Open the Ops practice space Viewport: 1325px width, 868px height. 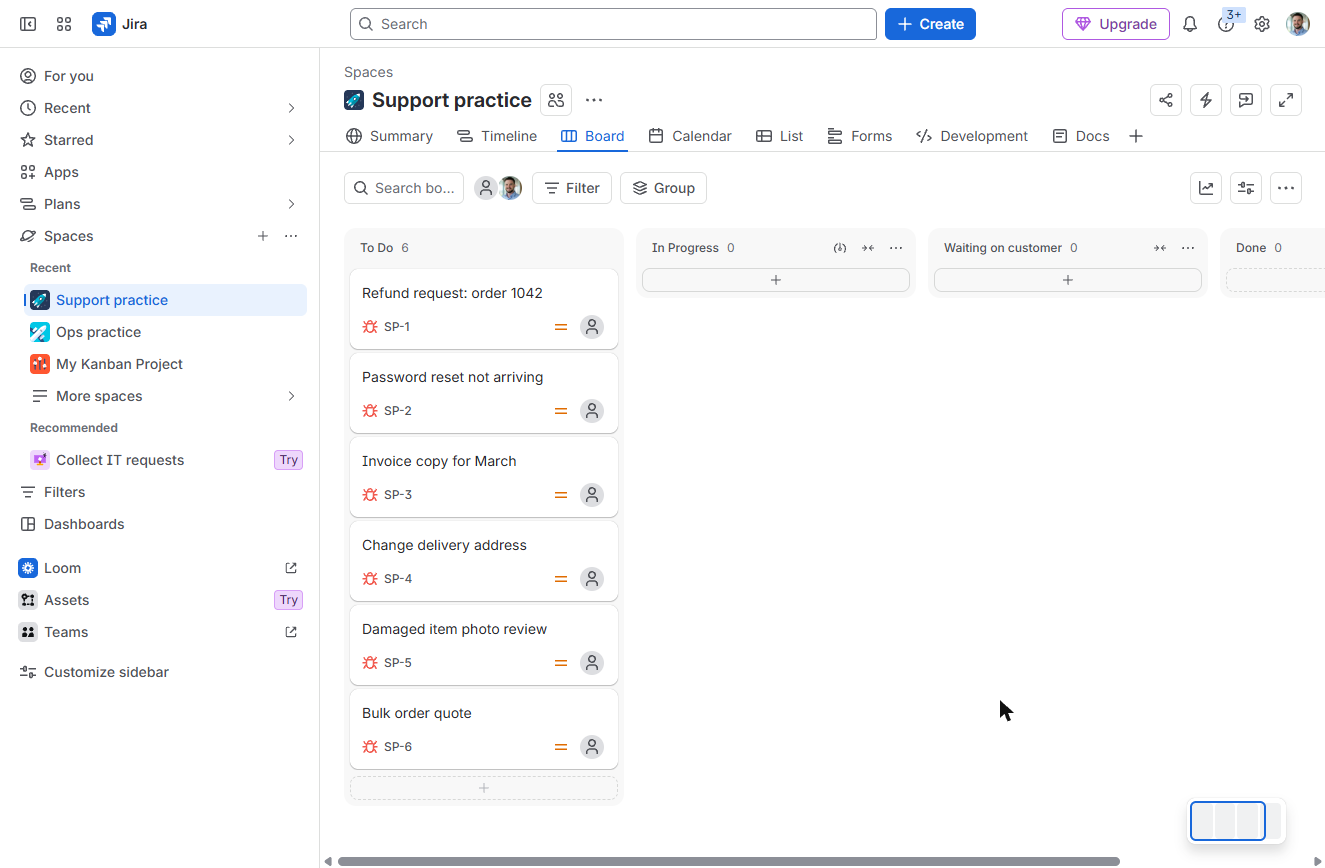point(165,332)
